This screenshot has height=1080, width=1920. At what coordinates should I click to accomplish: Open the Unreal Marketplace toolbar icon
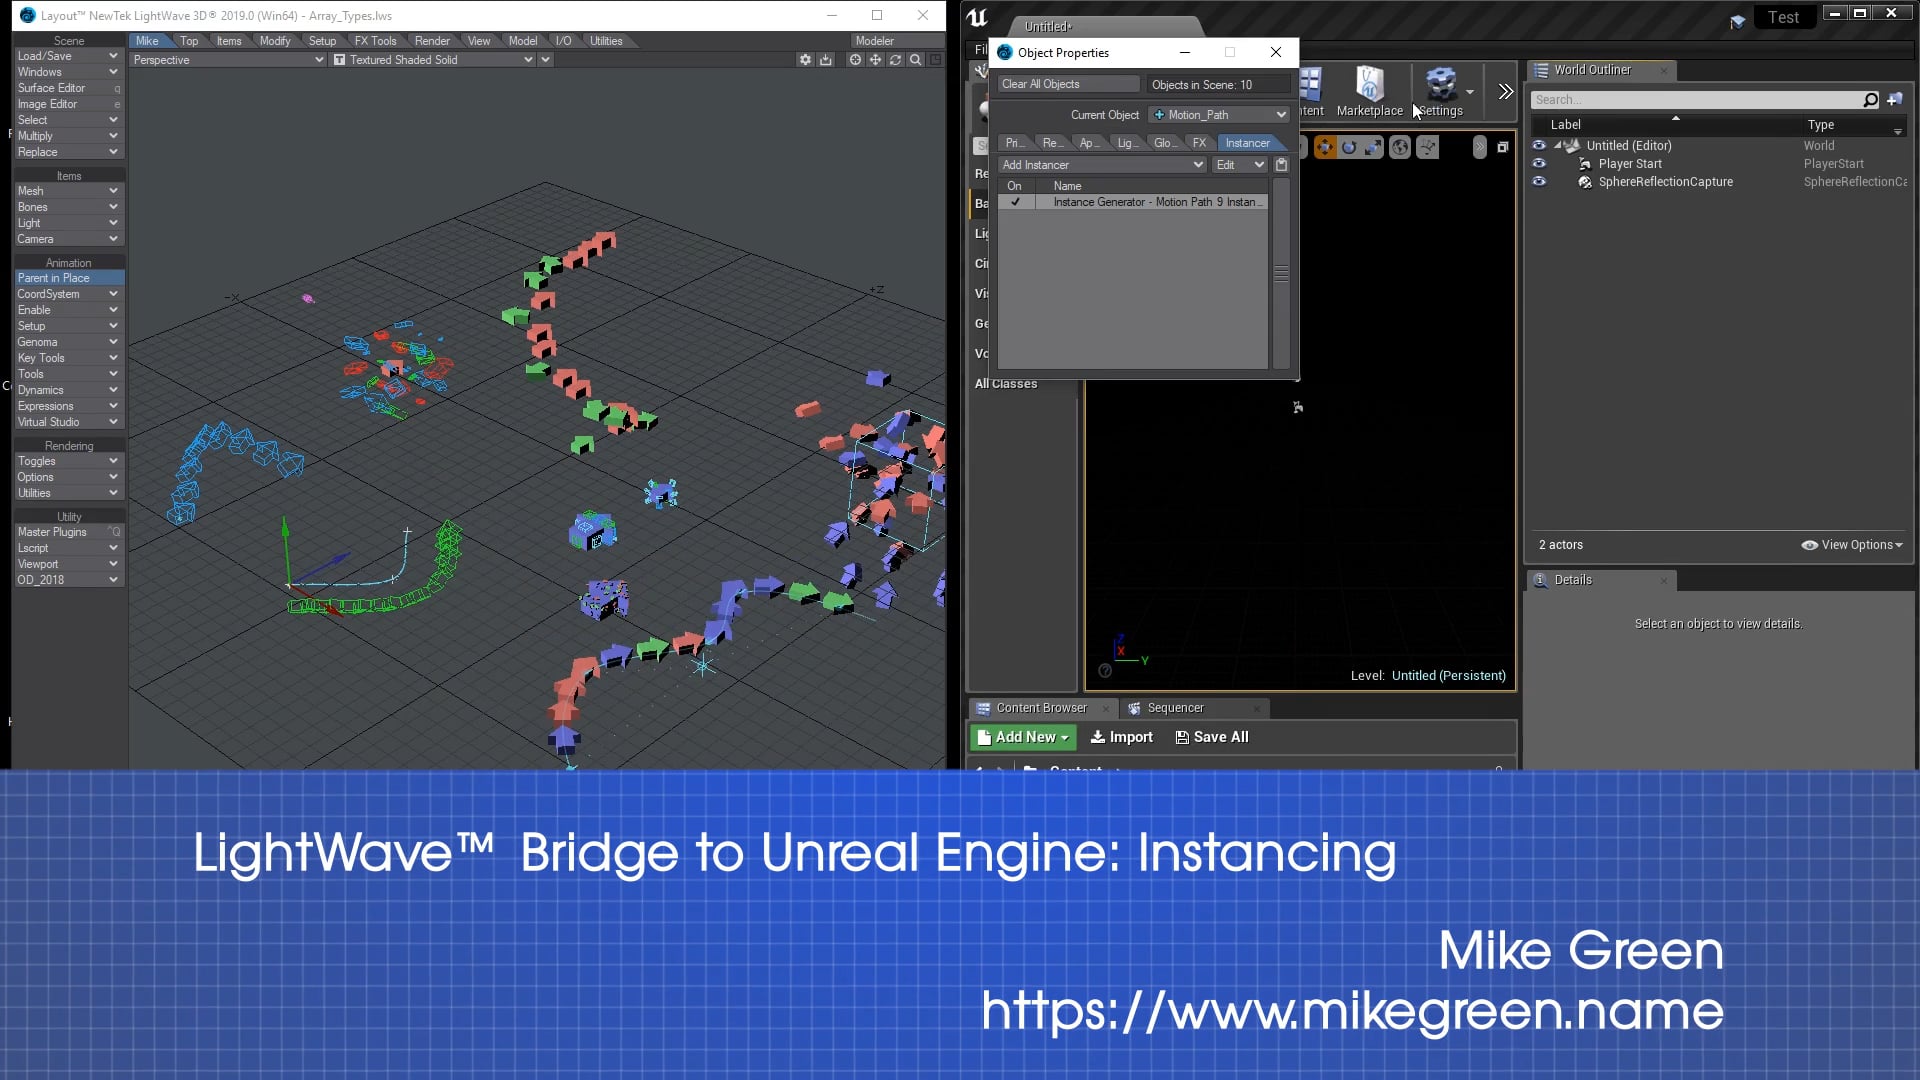coord(1369,92)
